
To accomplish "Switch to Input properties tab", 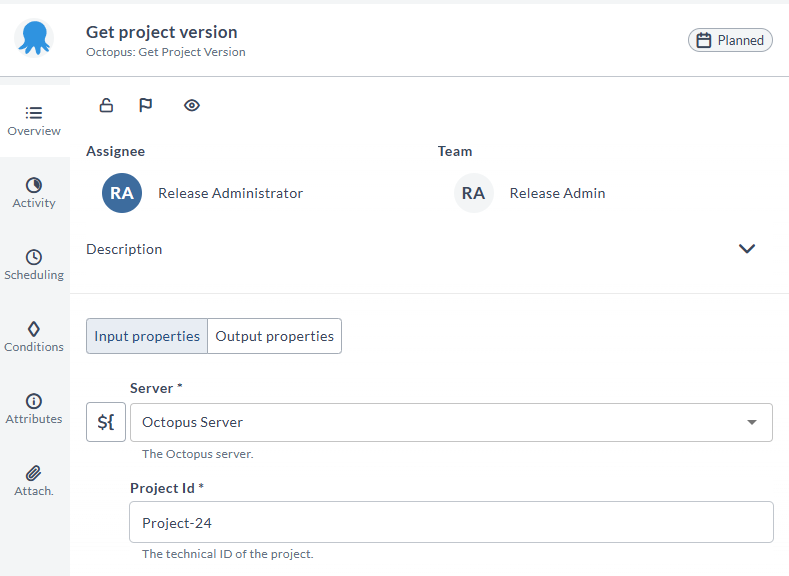I will tap(147, 336).
